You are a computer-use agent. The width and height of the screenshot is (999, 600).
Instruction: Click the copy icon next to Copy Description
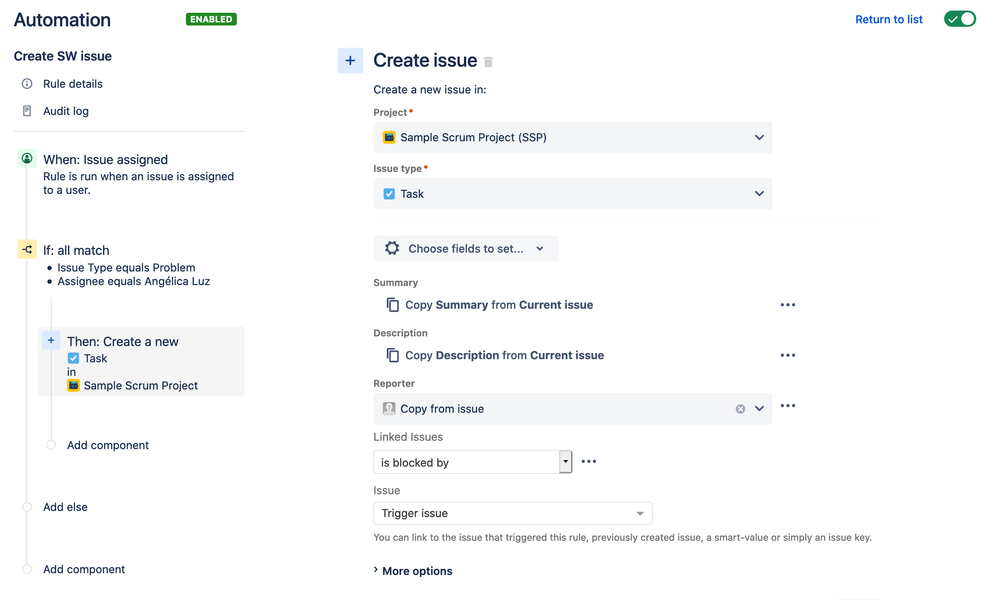392,355
